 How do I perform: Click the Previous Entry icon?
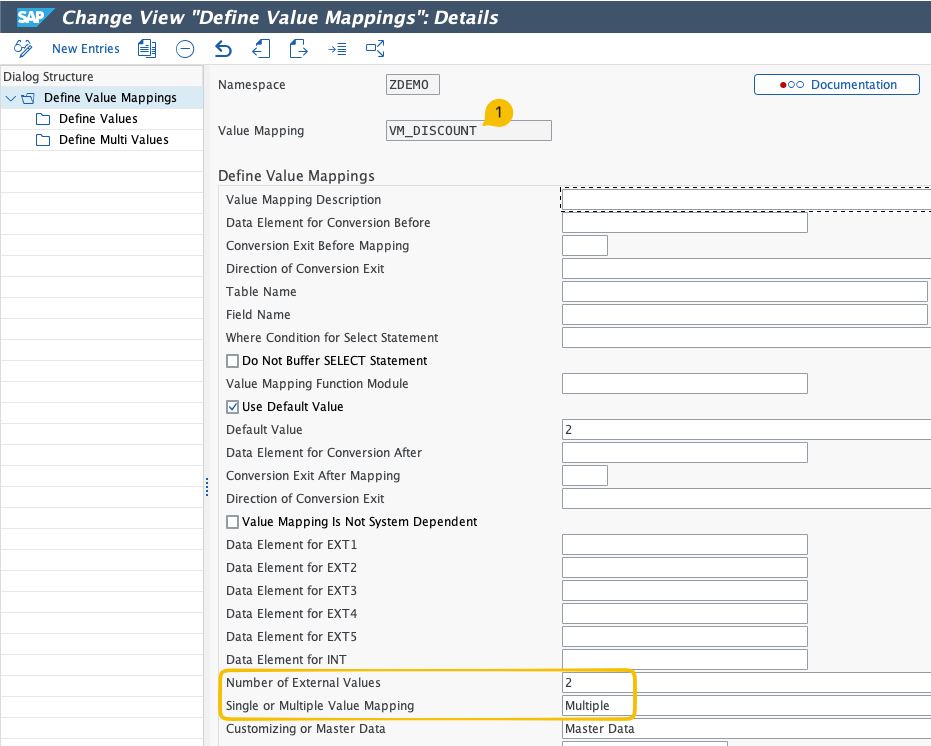(261, 49)
